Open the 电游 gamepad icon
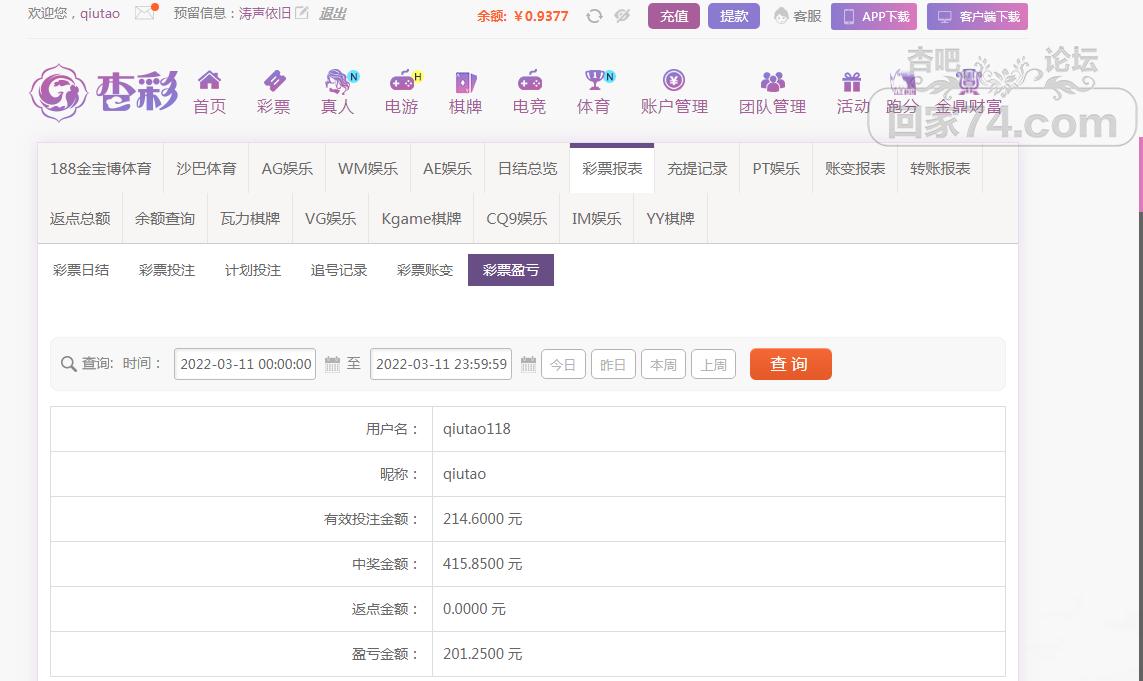This screenshot has width=1143, height=681. pyautogui.click(x=401, y=81)
